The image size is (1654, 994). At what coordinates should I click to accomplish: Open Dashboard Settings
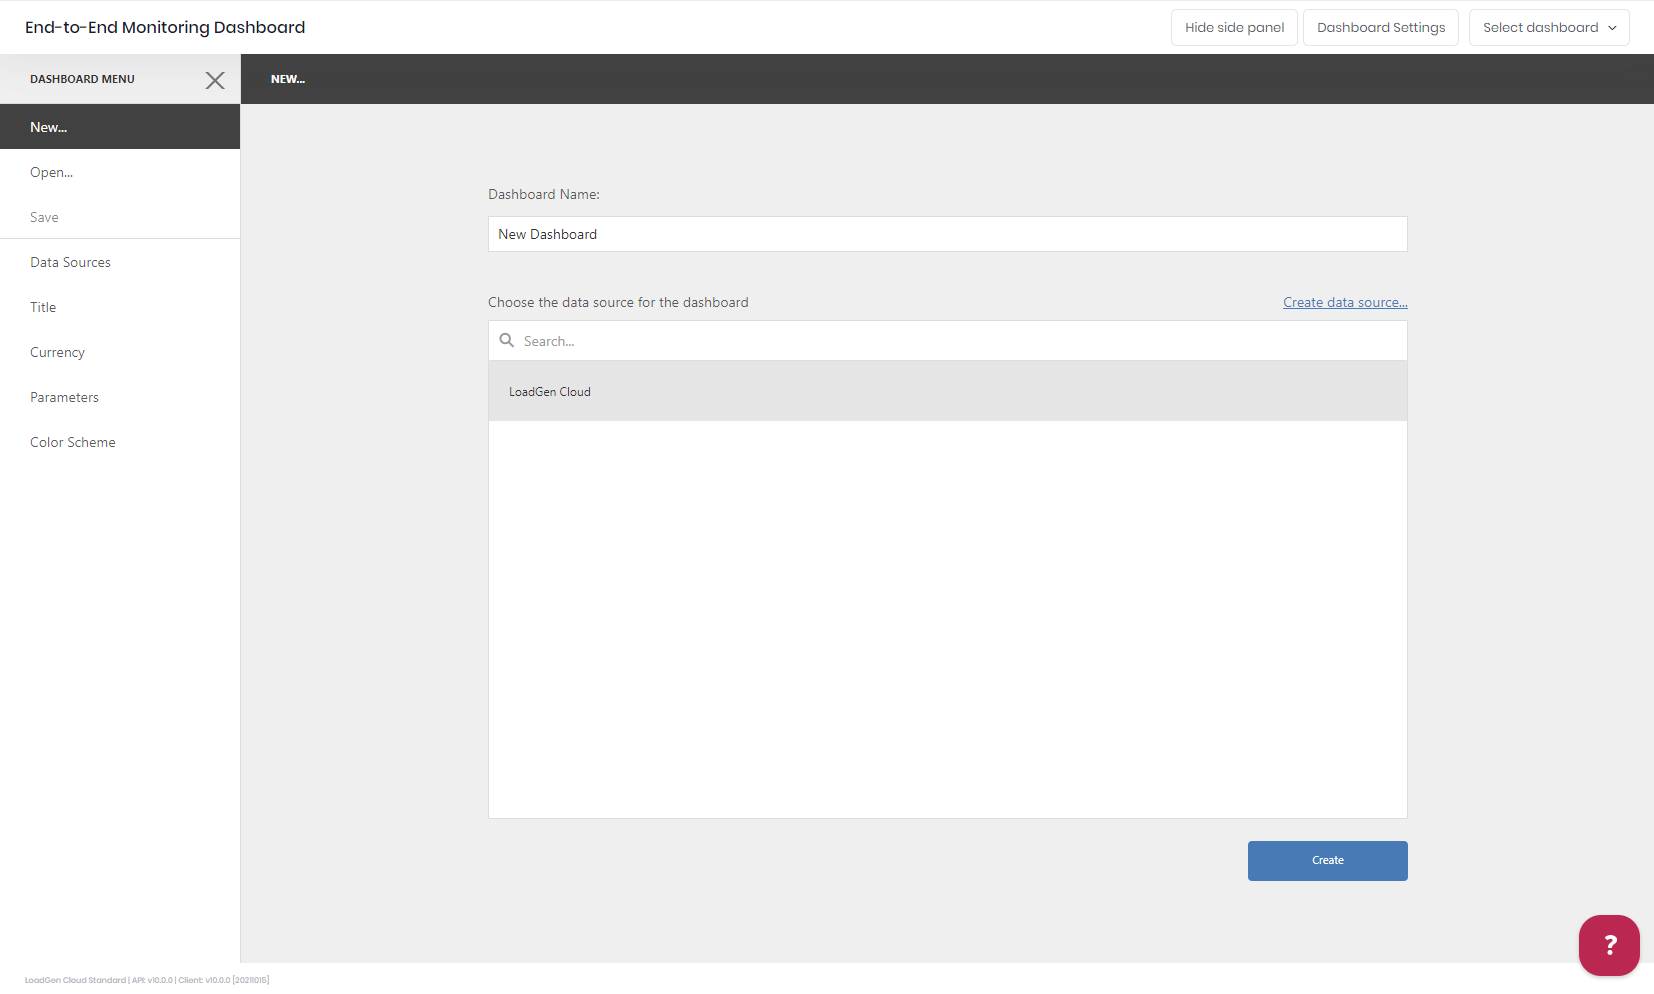(1381, 27)
